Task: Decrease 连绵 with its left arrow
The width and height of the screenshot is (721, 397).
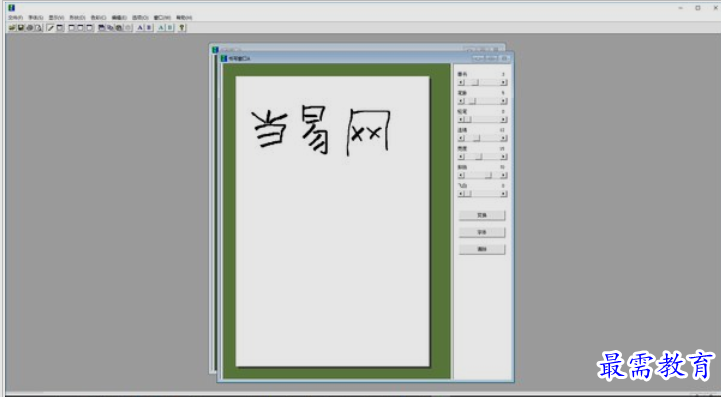Action: point(461,138)
